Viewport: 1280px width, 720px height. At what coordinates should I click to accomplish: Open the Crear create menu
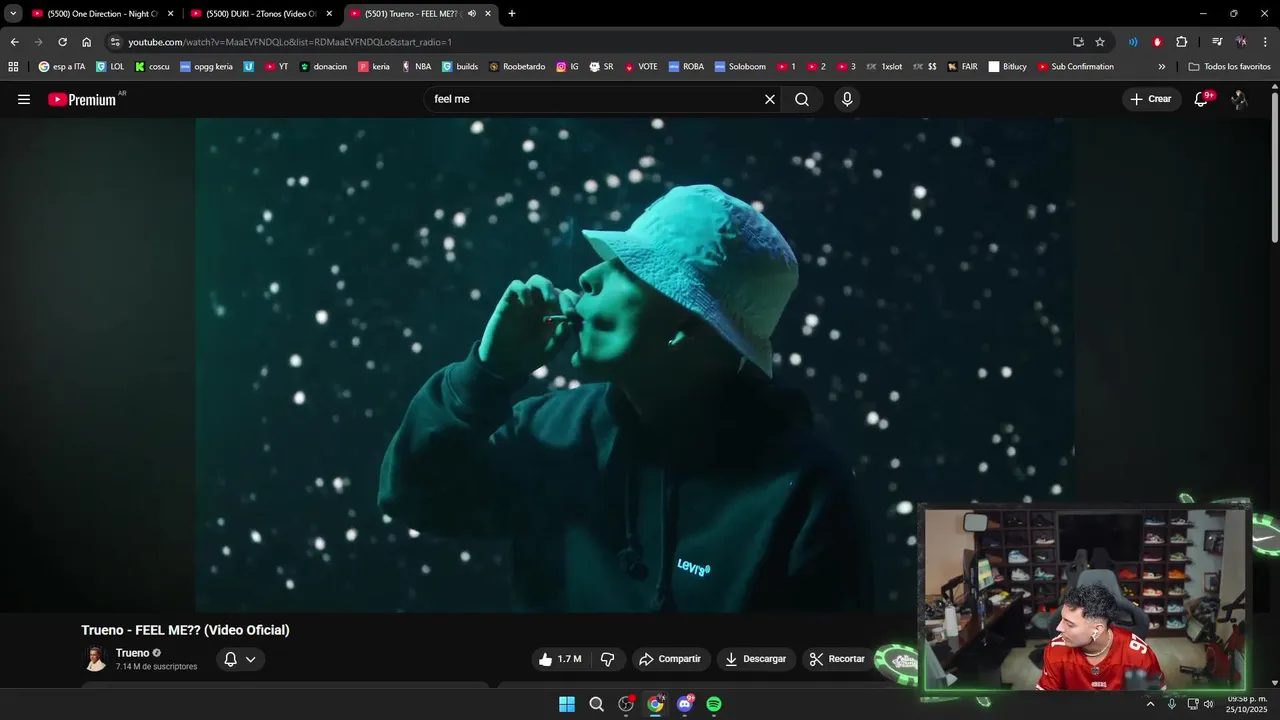[x=1151, y=99]
